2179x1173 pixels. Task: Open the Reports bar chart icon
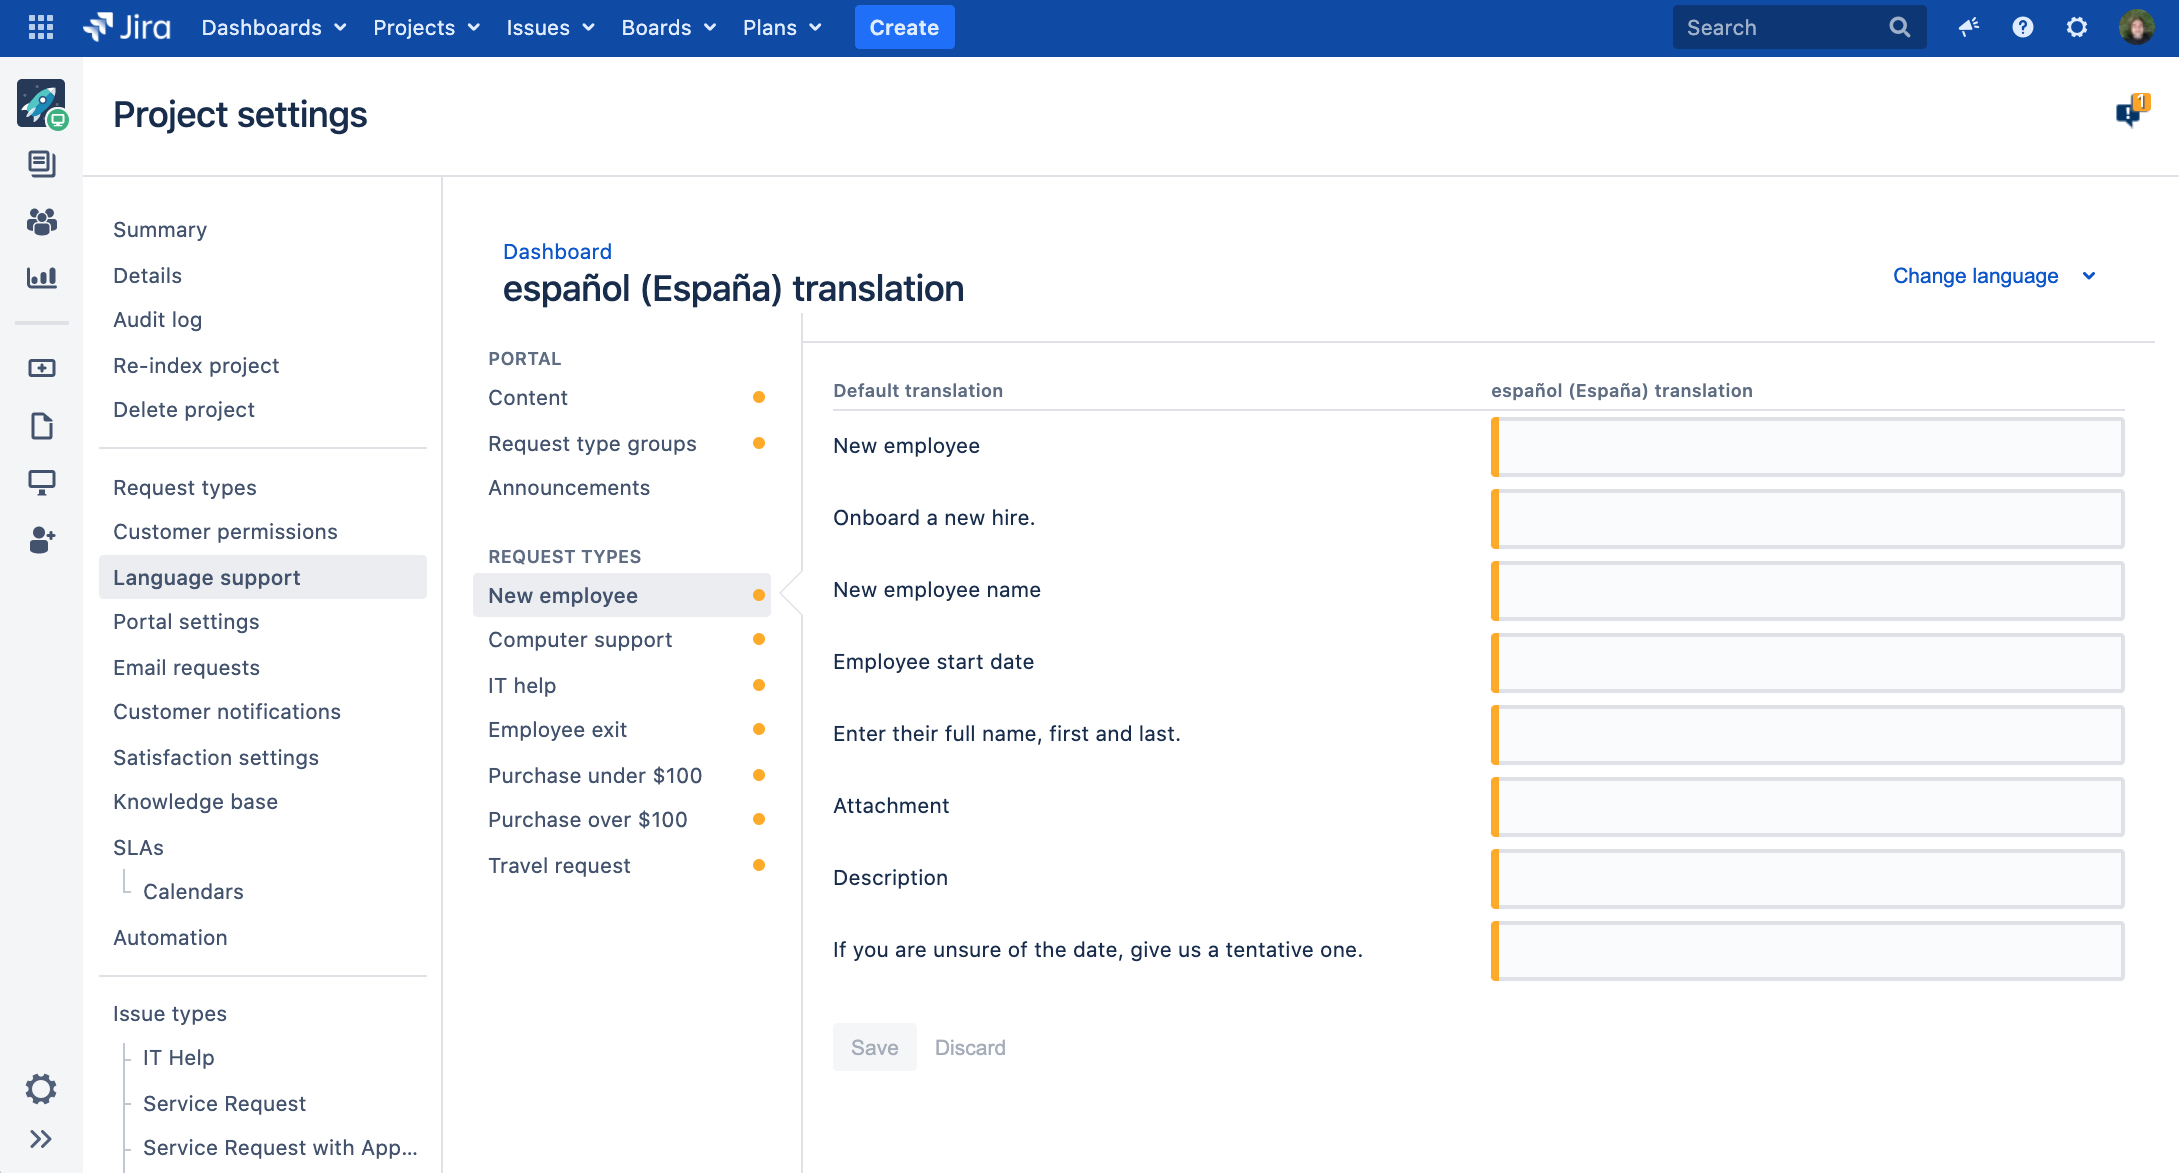[41, 277]
